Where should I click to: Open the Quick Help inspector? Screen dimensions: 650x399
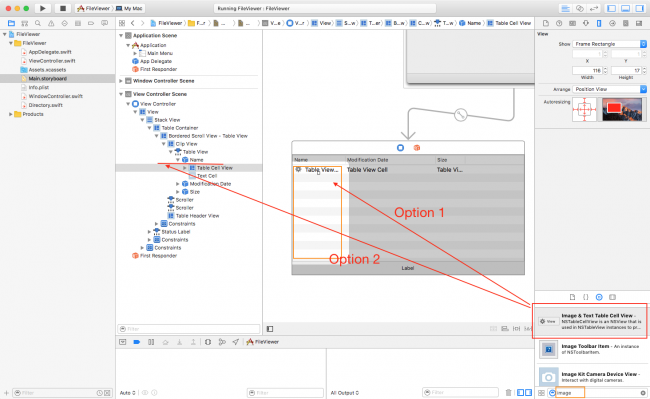(x=559, y=23)
